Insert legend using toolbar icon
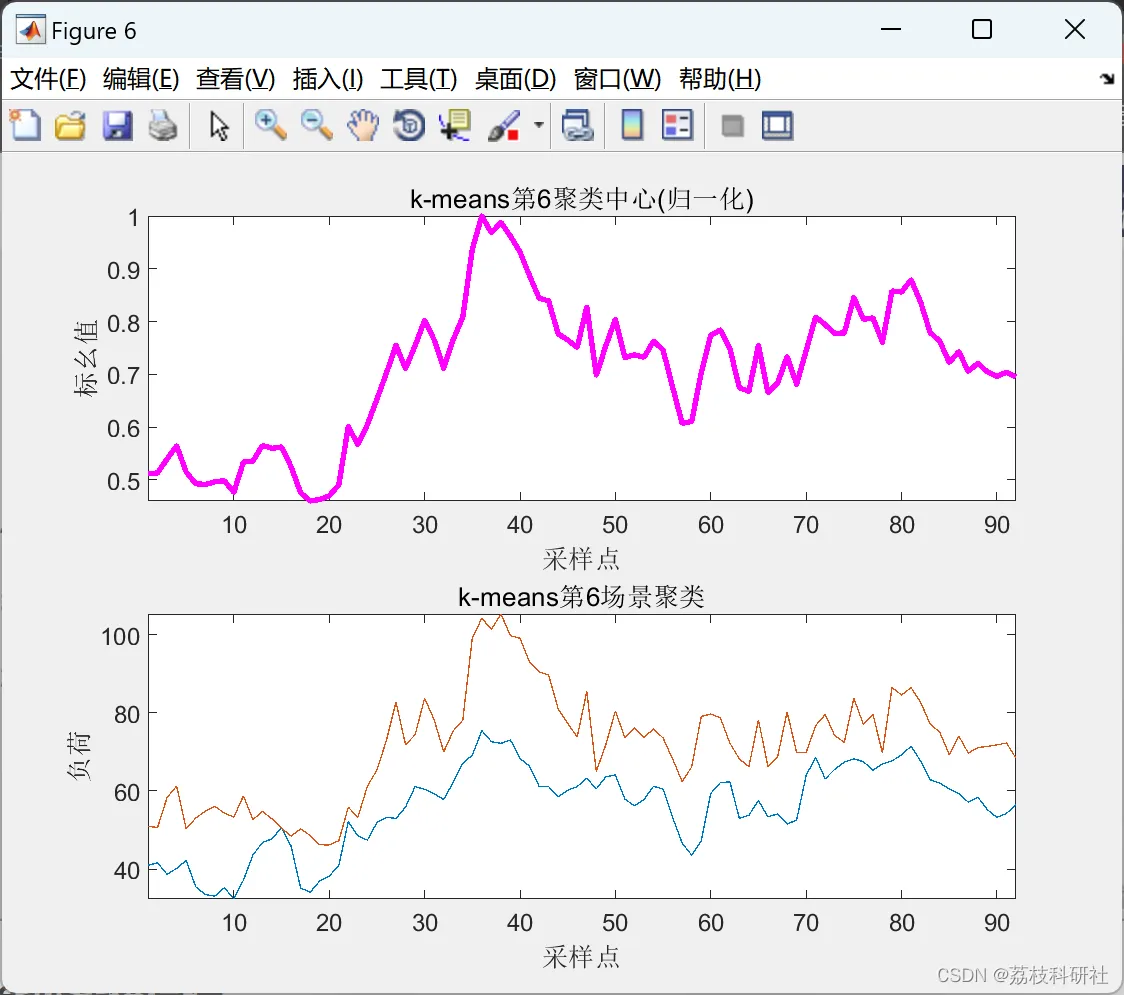This screenshot has width=1124, height=995. coord(677,125)
